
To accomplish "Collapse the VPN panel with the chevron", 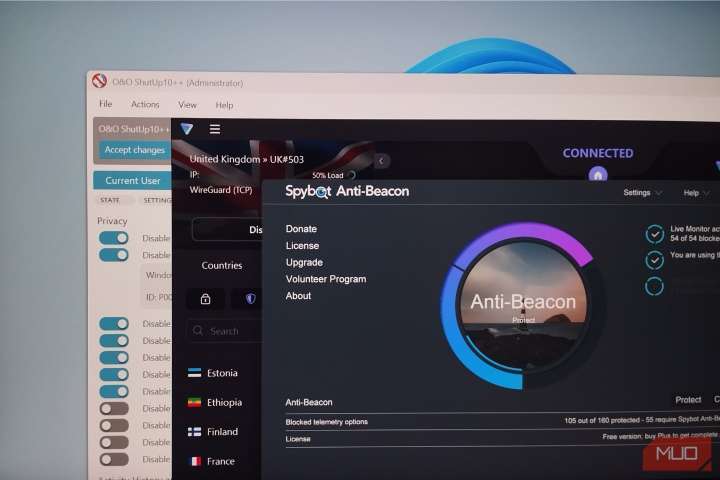I will pyautogui.click(x=381, y=161).
